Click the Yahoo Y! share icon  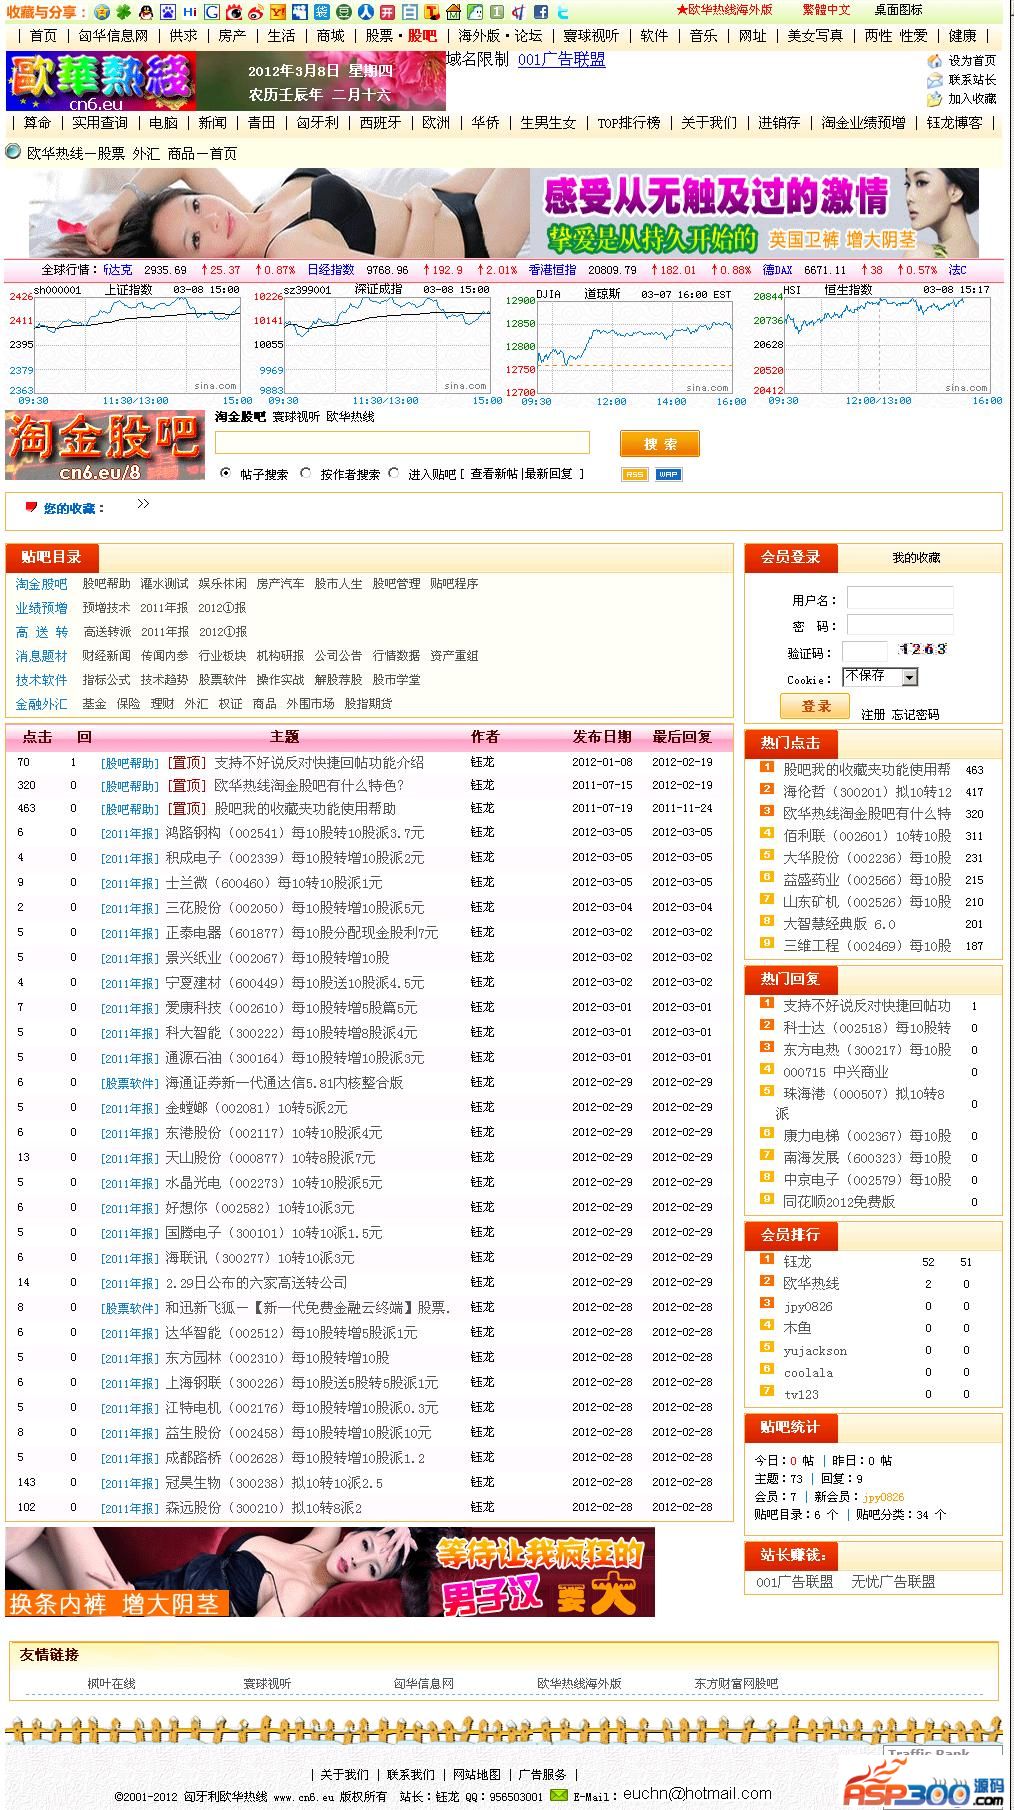coord(278,12)
